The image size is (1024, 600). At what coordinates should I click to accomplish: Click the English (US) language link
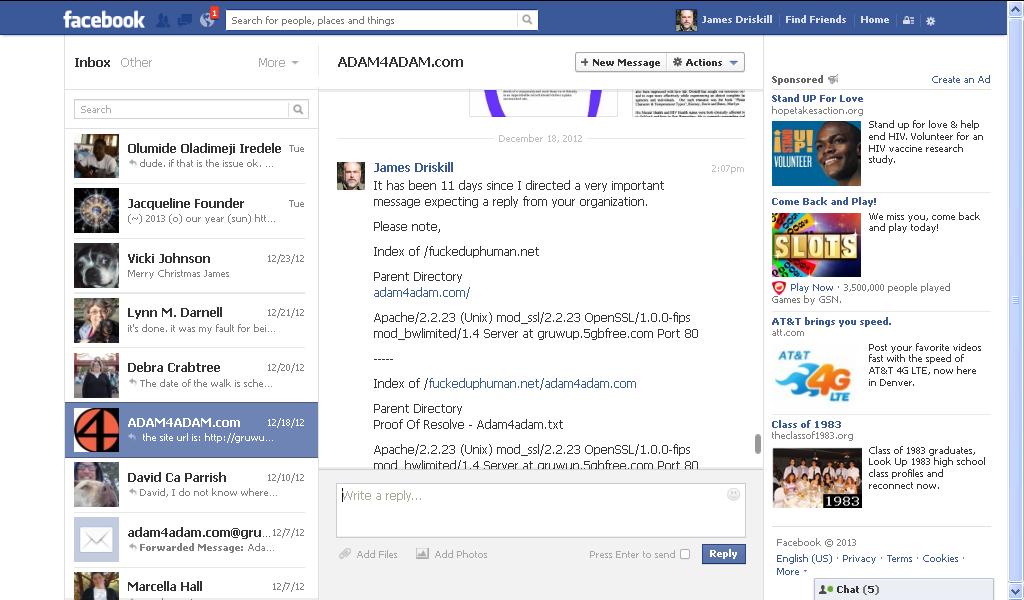click(804, 558)
